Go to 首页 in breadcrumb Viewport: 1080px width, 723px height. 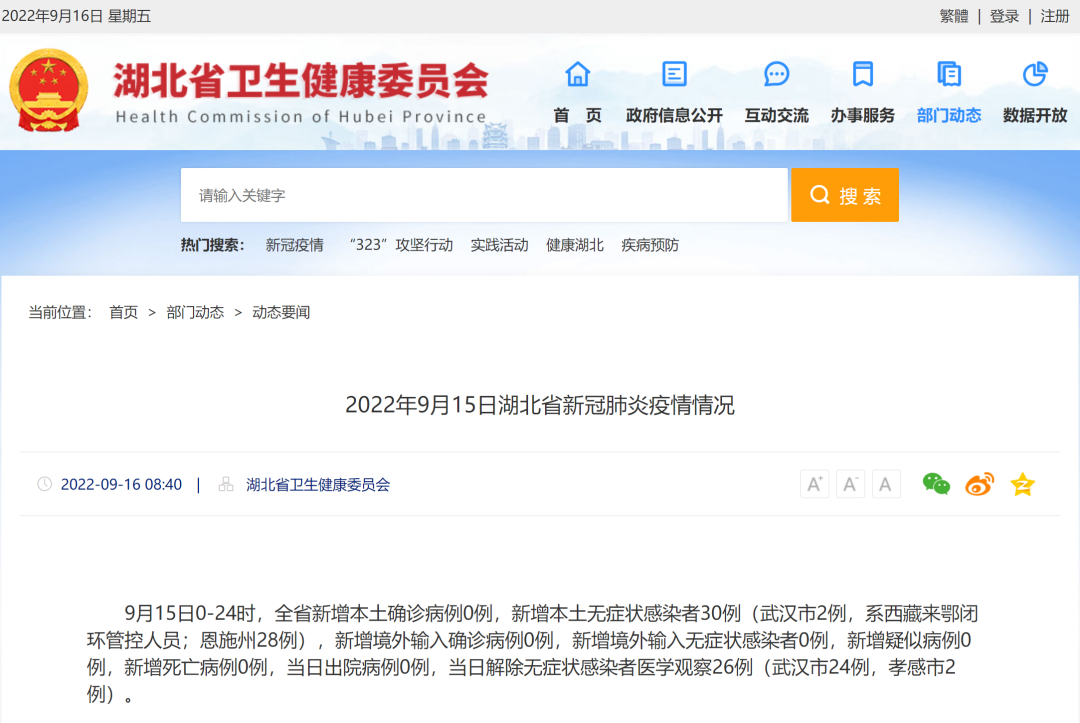coord(123,313)
